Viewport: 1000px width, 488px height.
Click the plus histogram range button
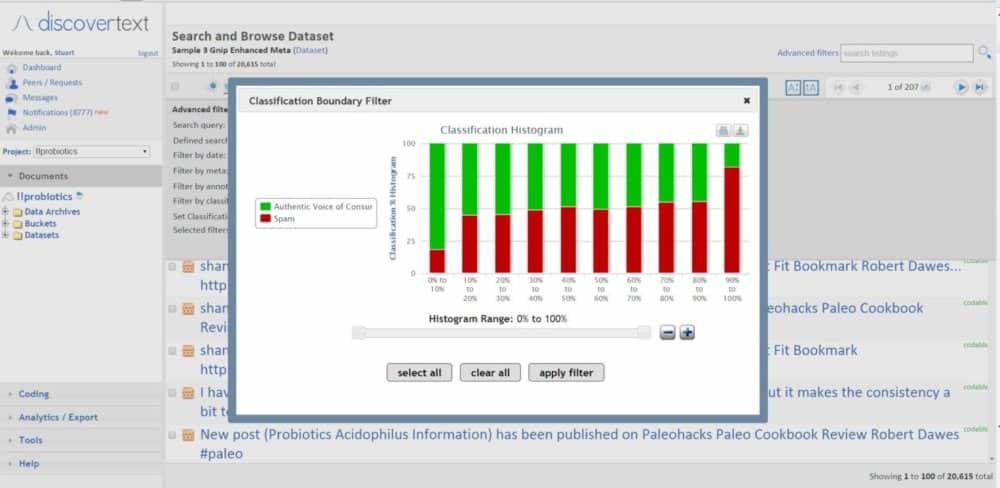(687, 332)
